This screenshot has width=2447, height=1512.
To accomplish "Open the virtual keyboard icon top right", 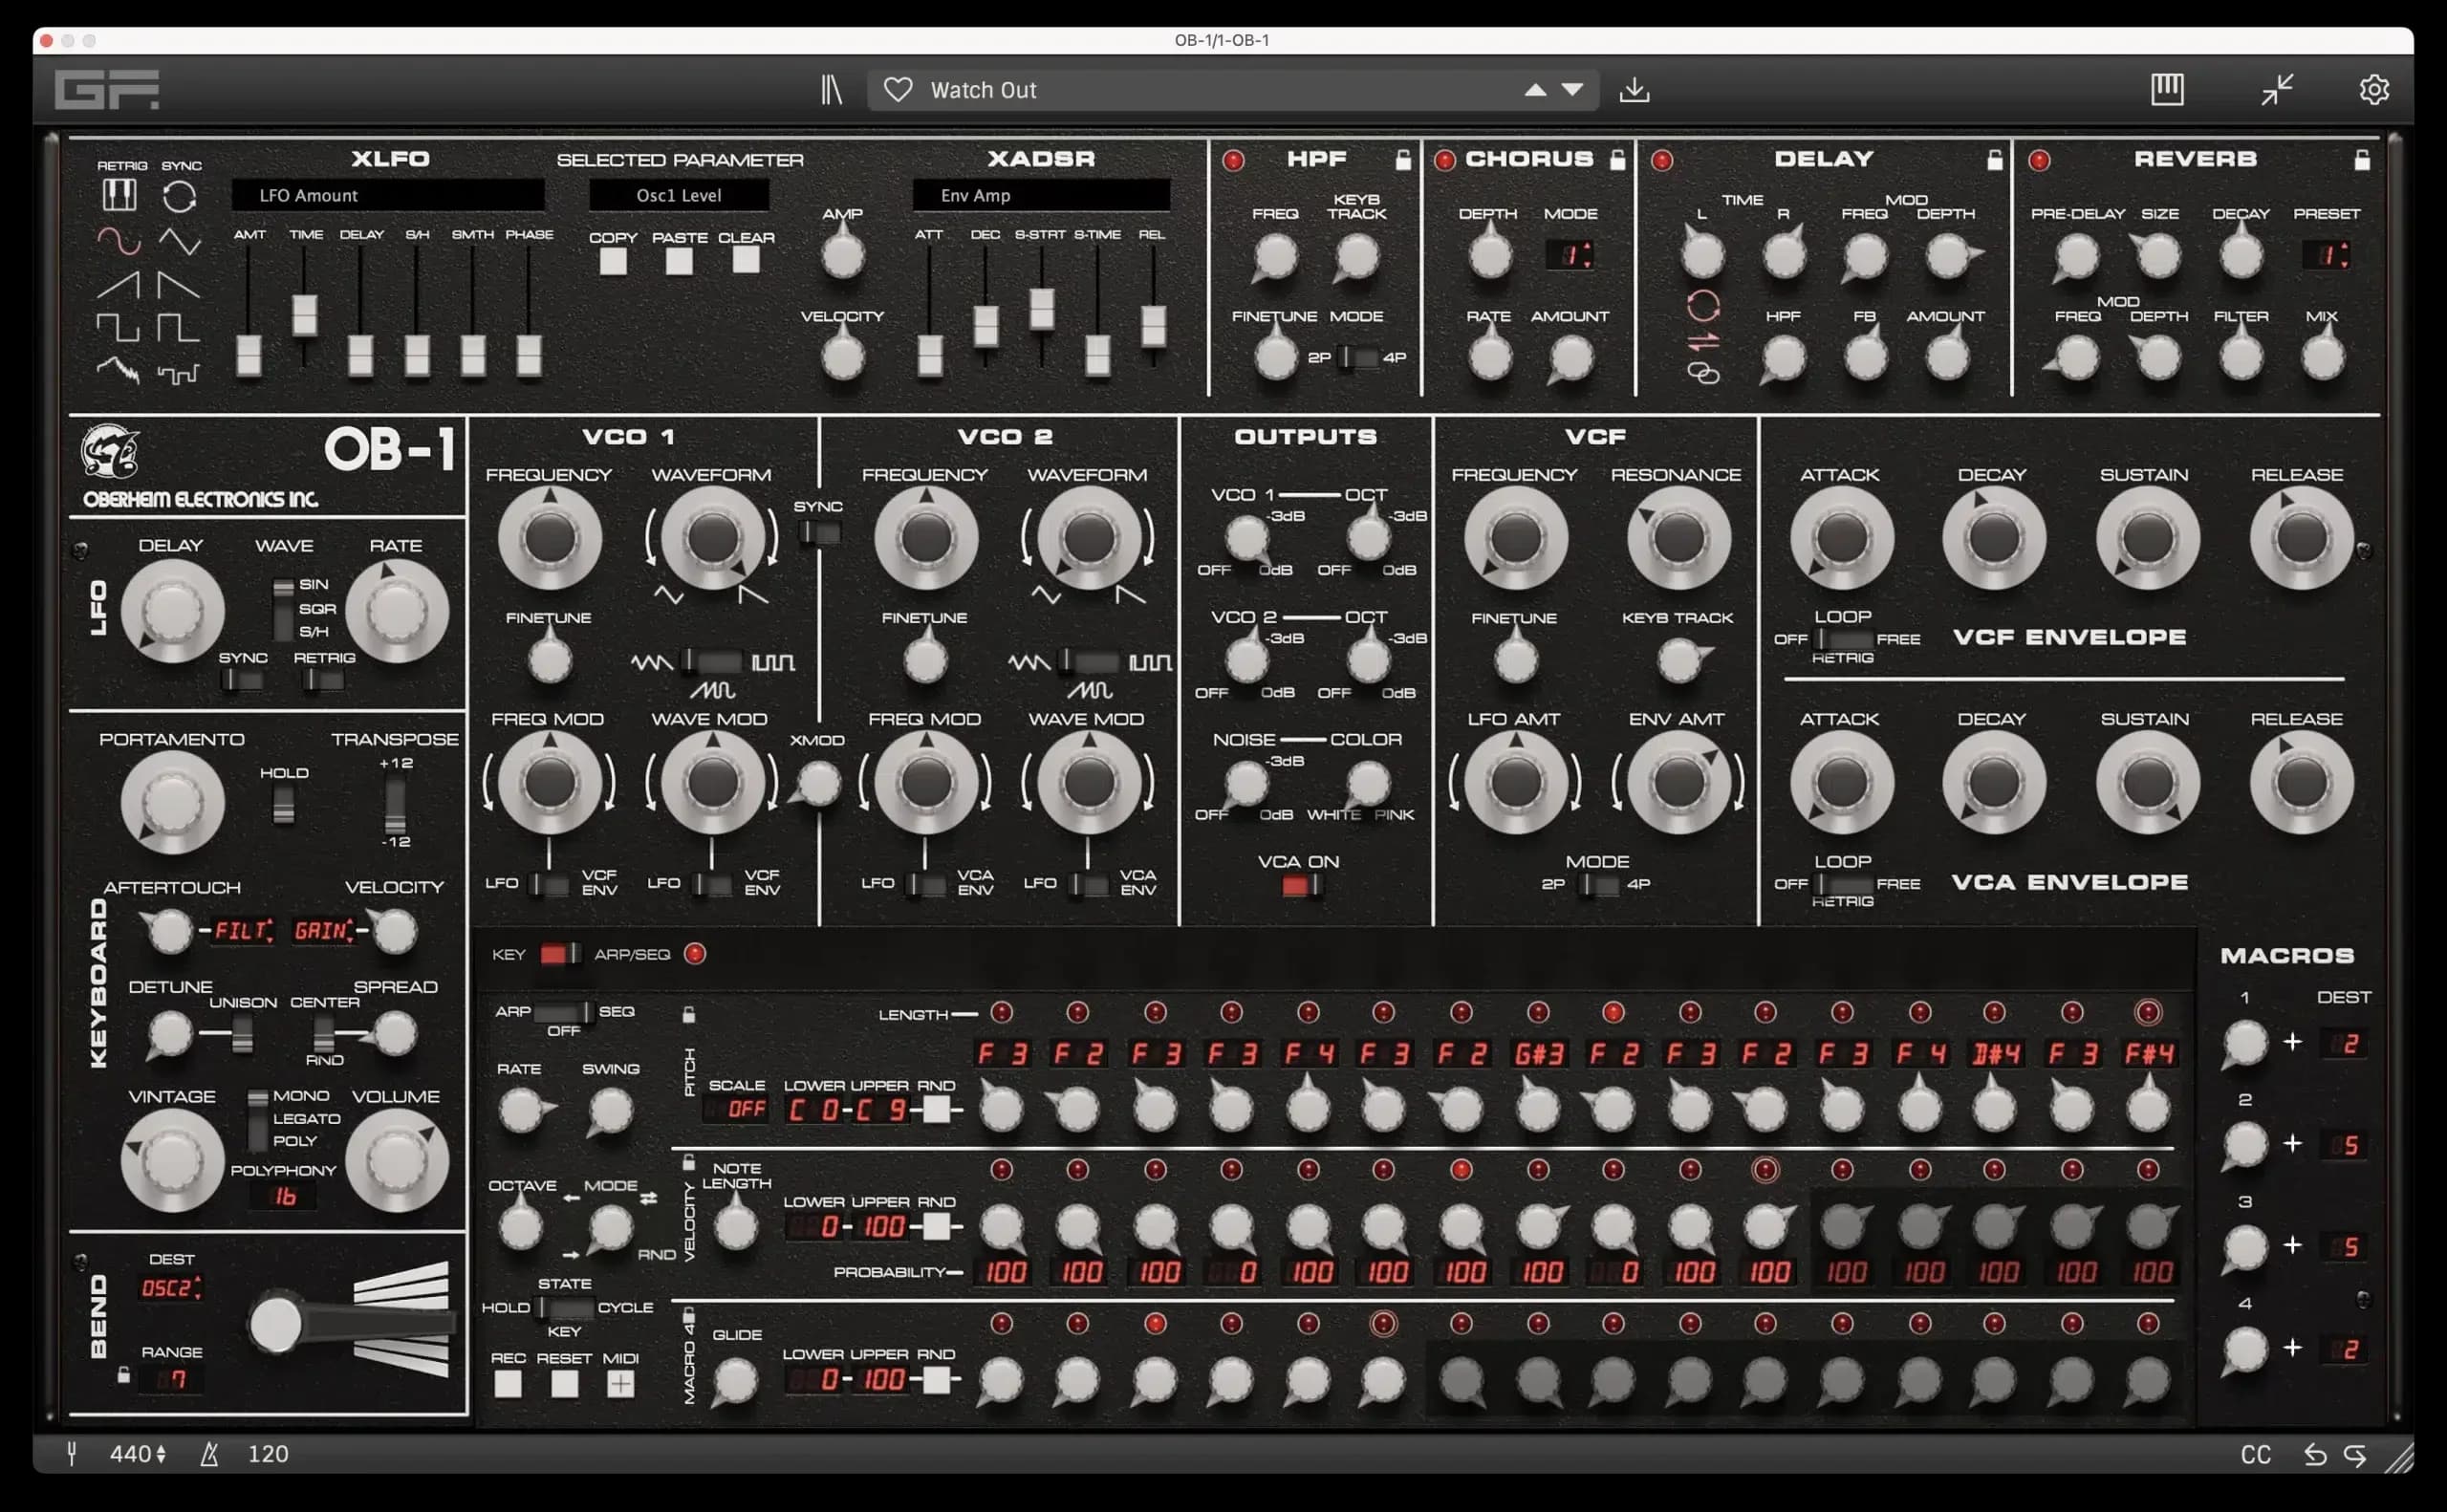I will (x=2166, y=89).
